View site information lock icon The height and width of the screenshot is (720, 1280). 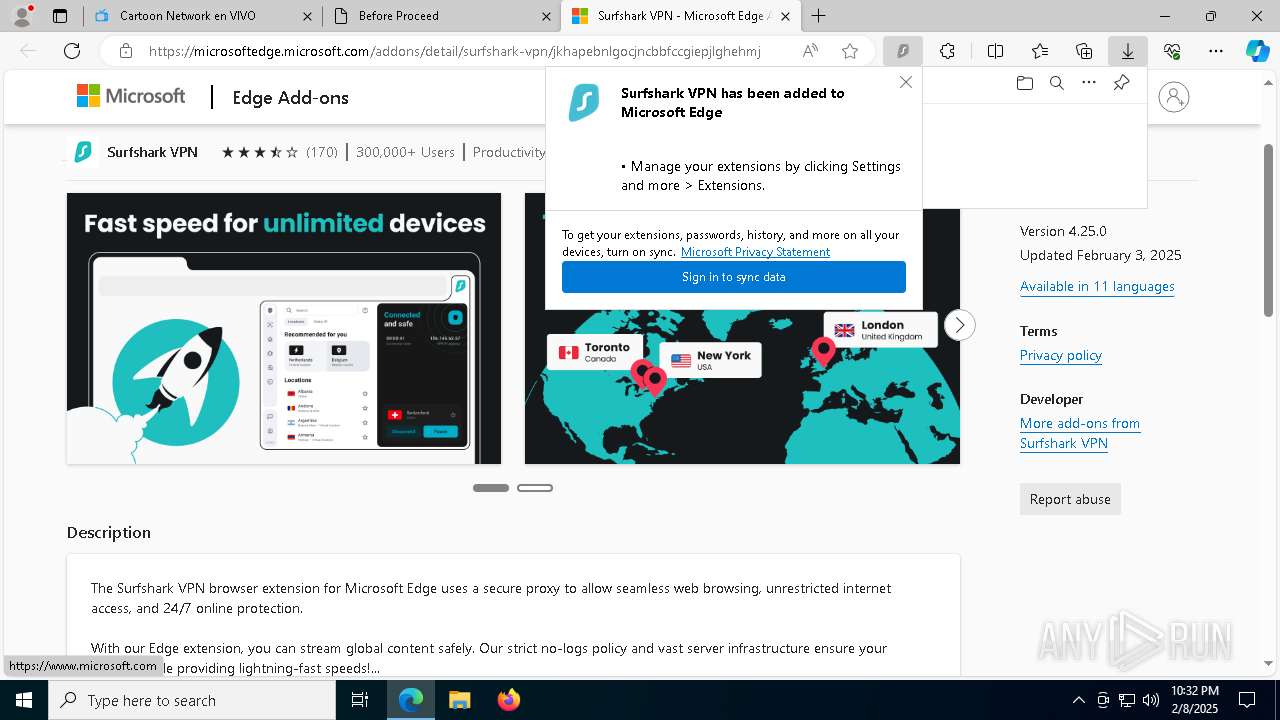[x=125, y=51]
